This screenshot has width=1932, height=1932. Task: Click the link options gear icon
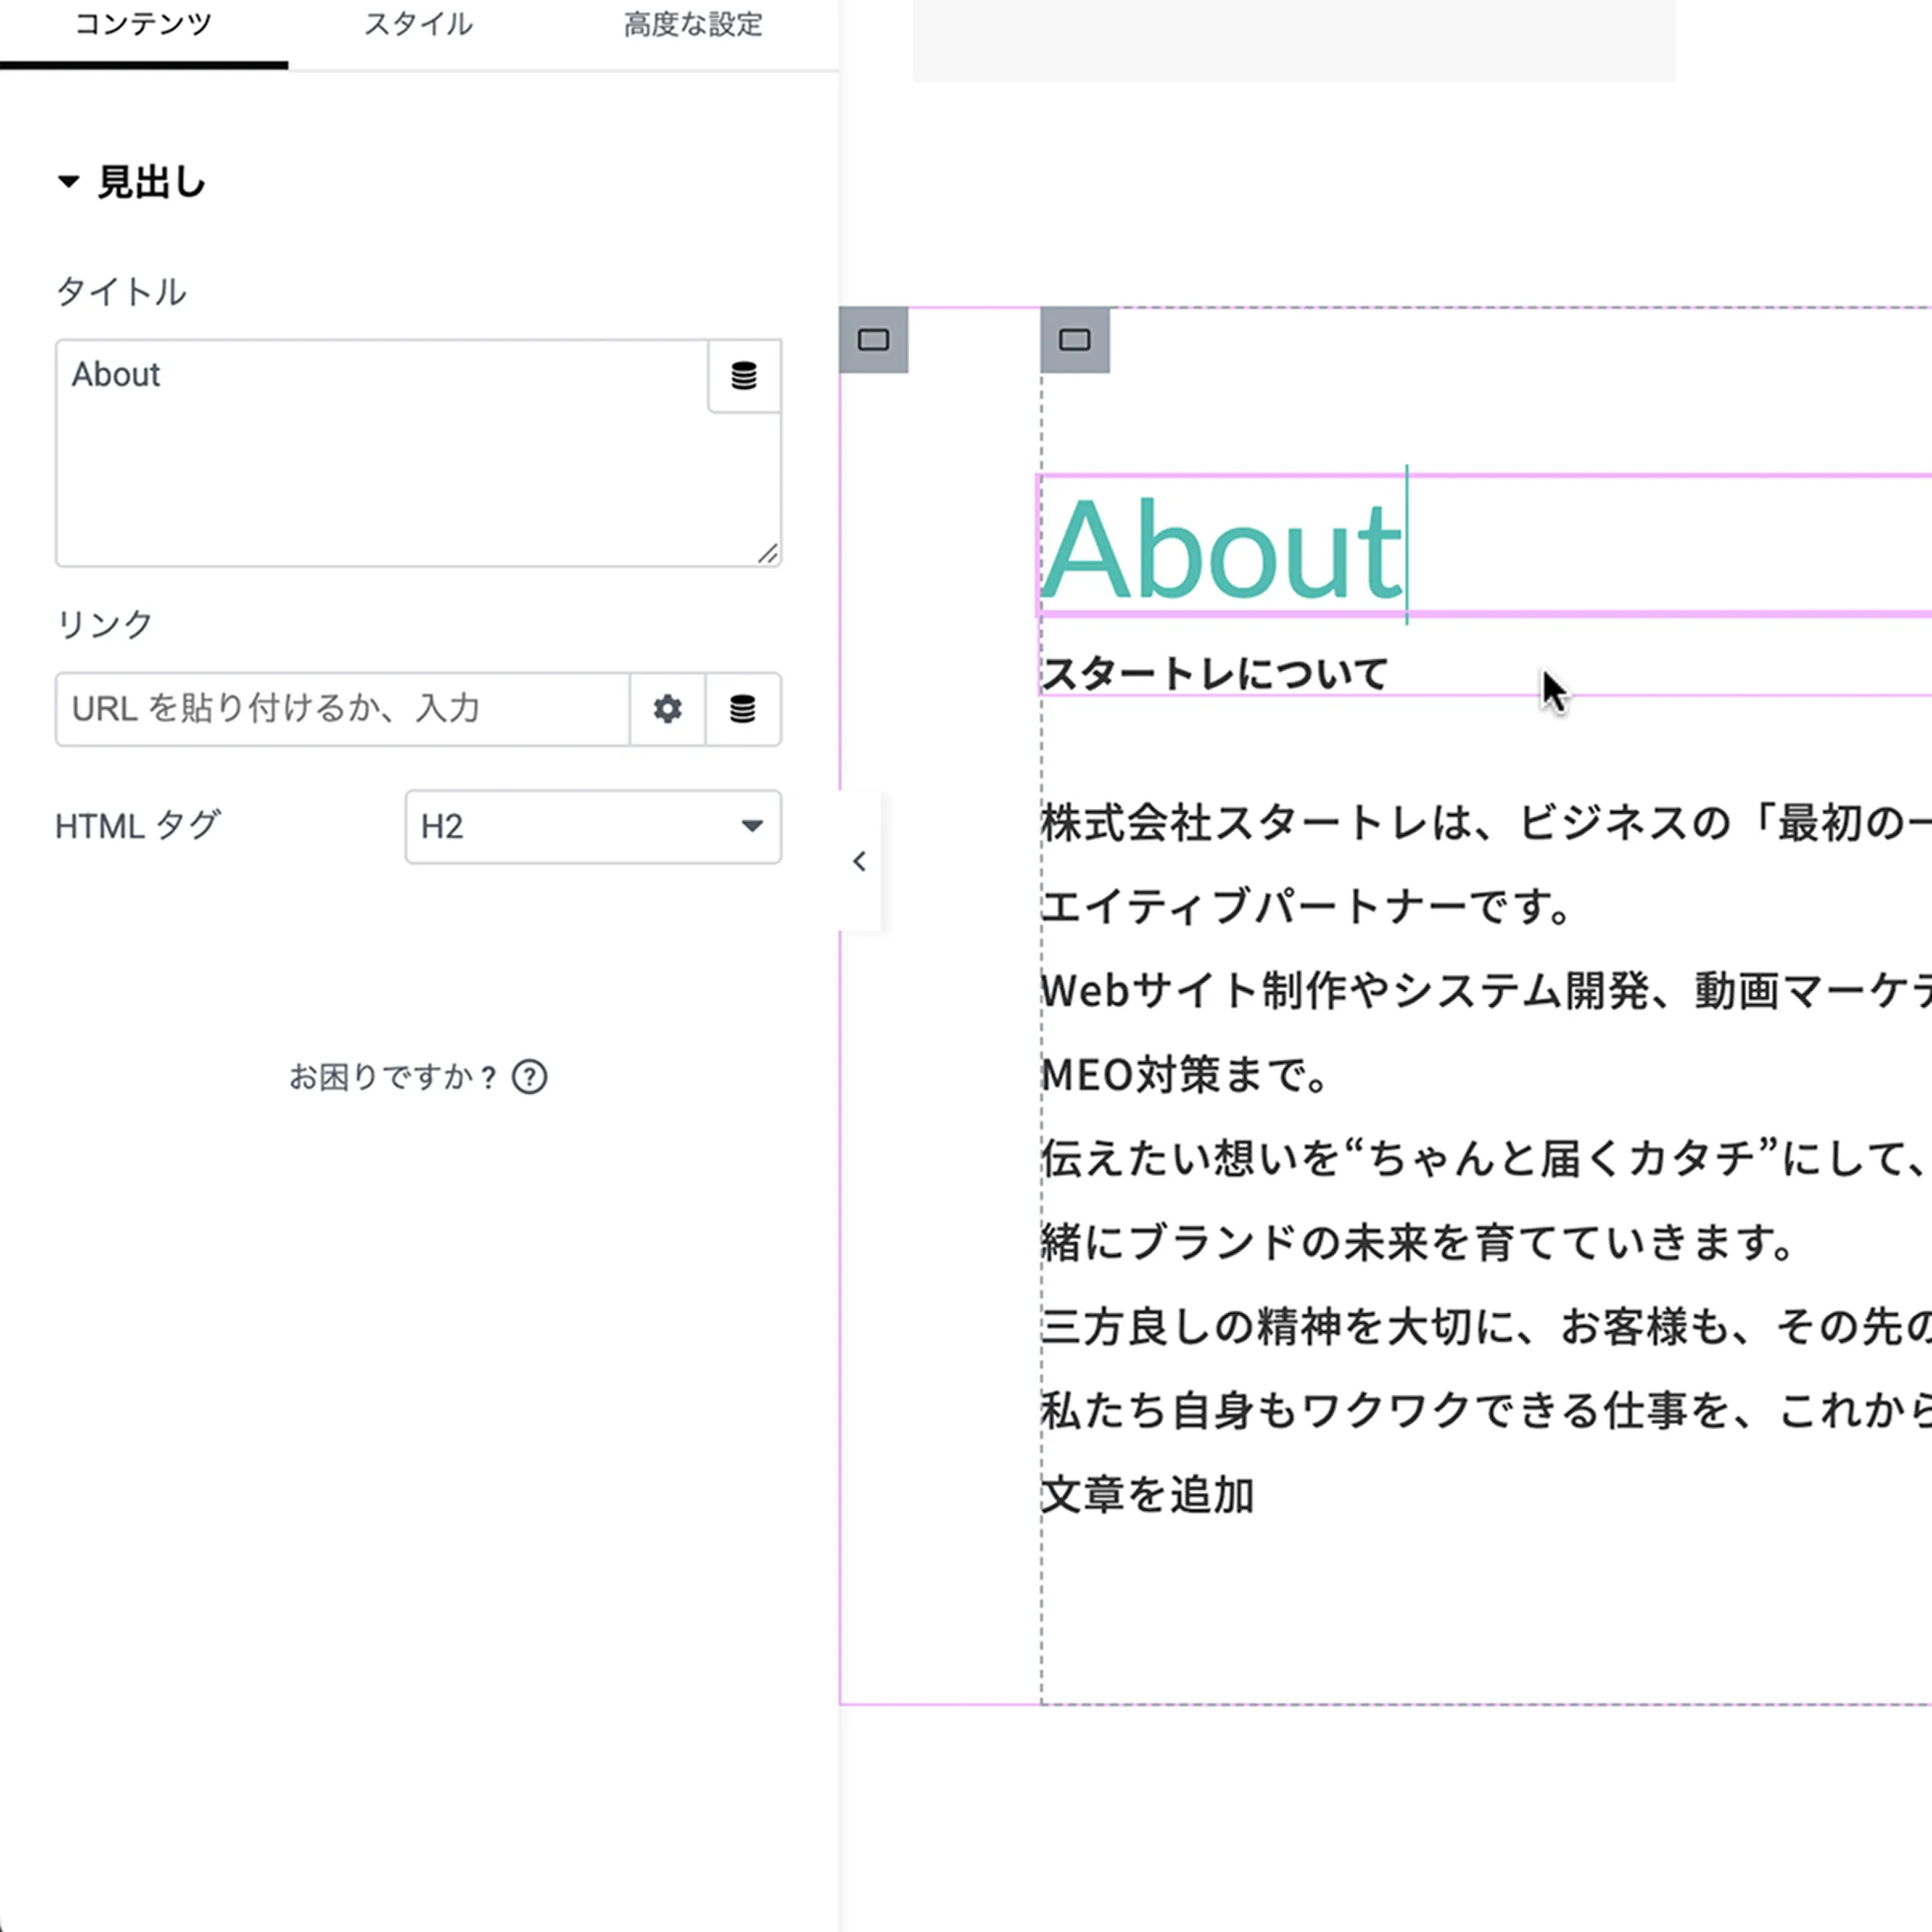[666, 710]
